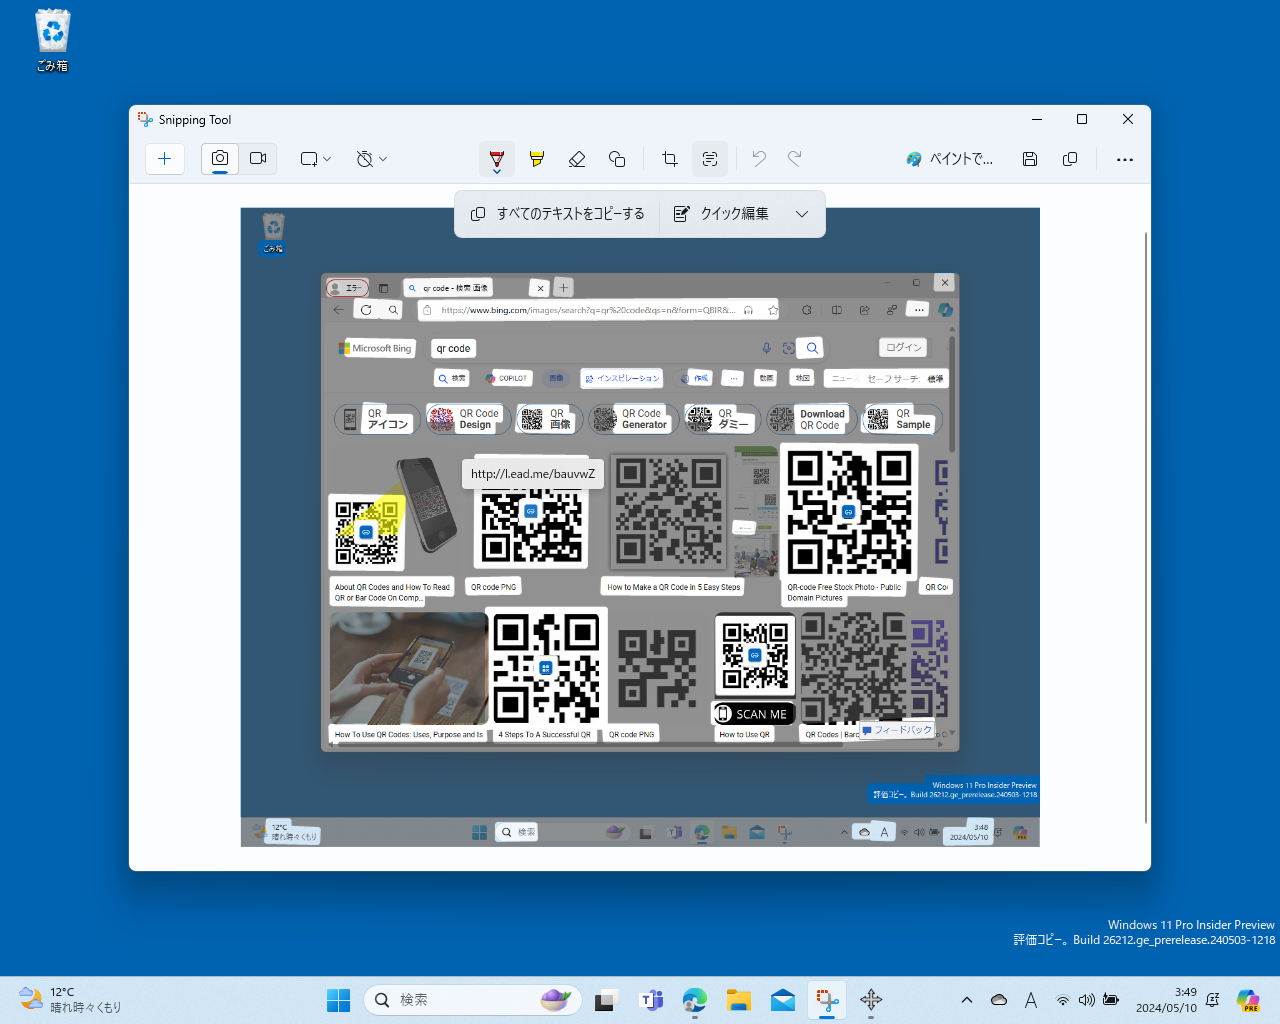Open the notification bell in the tray
Image resolution: width=1280 pixels, height=1024 pixels.
[x=1213, y=1000]
